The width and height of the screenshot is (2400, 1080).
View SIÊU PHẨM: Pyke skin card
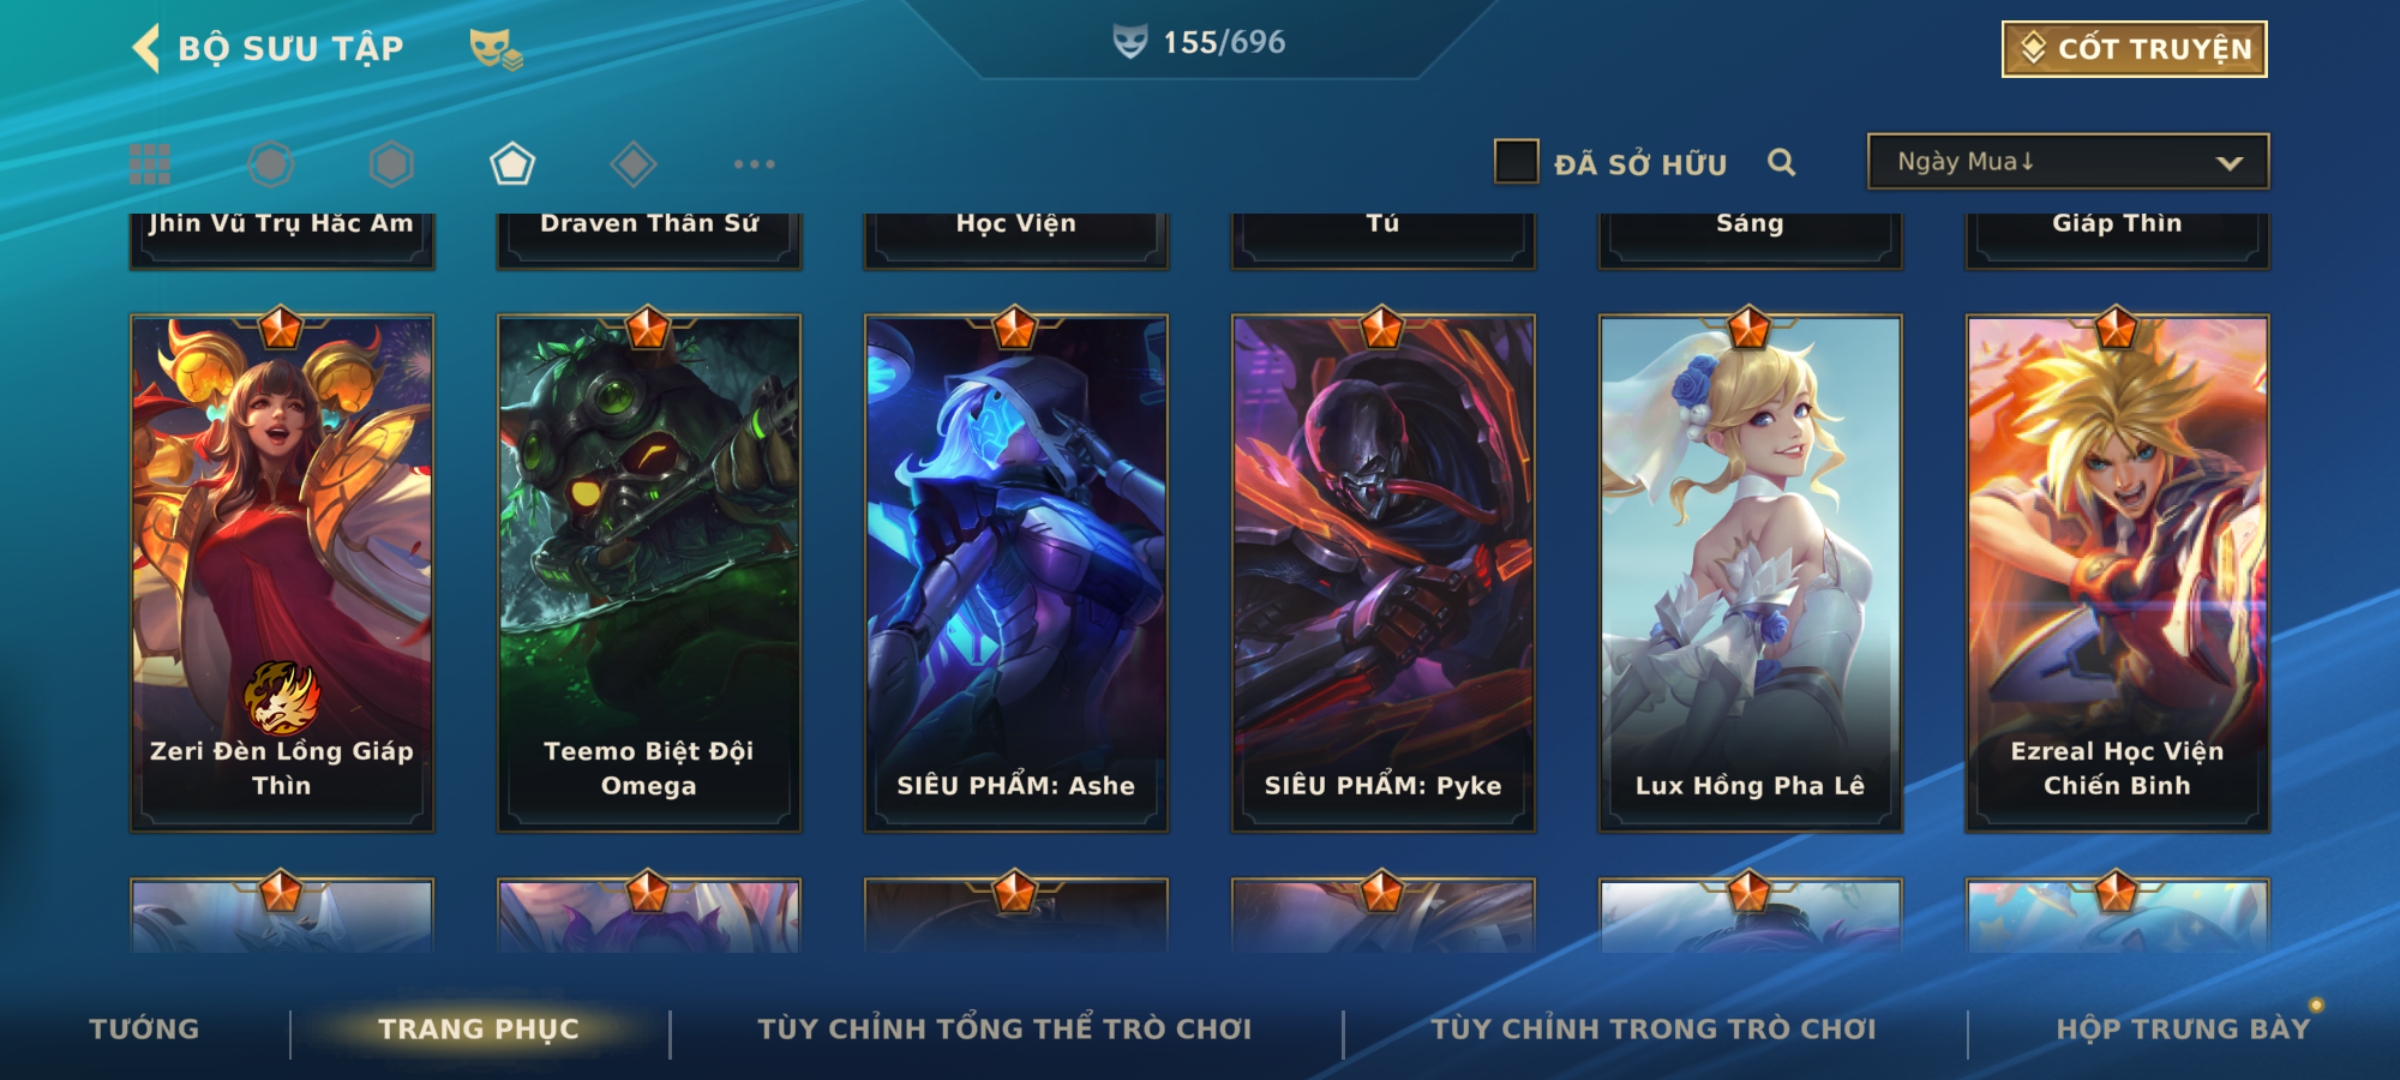coord(1383,573)
